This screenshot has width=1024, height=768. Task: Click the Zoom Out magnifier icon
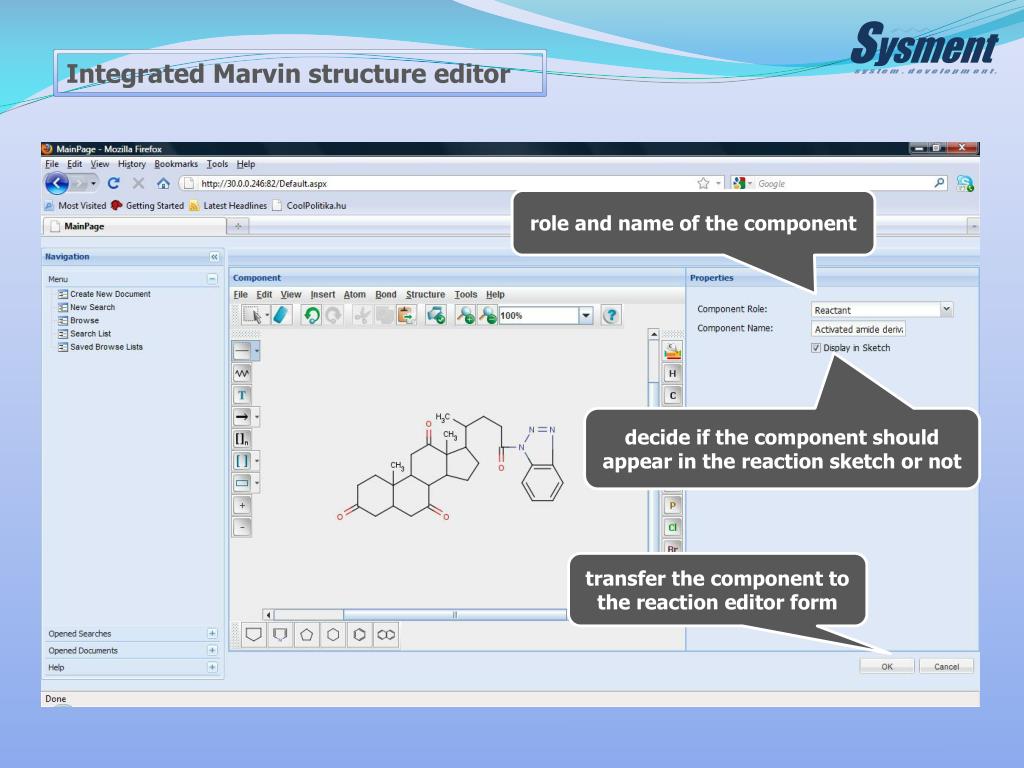click(487, 315)
